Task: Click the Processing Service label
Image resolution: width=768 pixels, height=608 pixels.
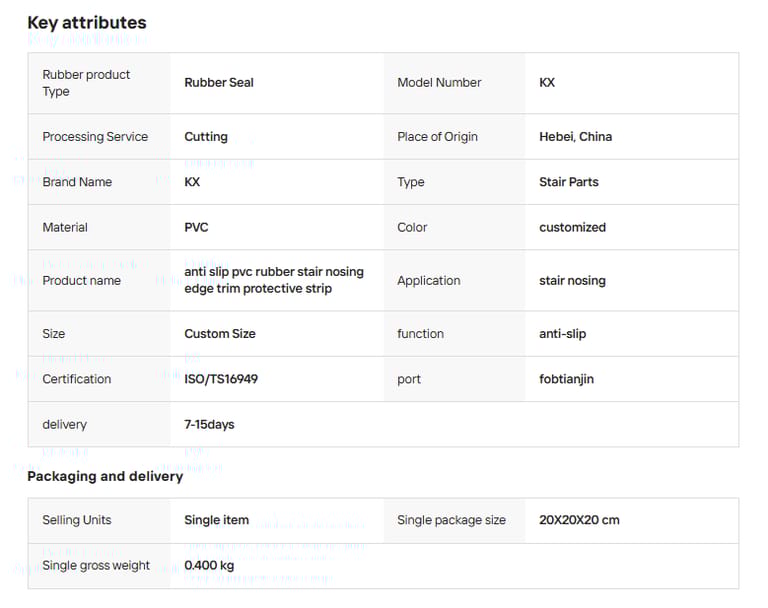Action: coord(95,137)
